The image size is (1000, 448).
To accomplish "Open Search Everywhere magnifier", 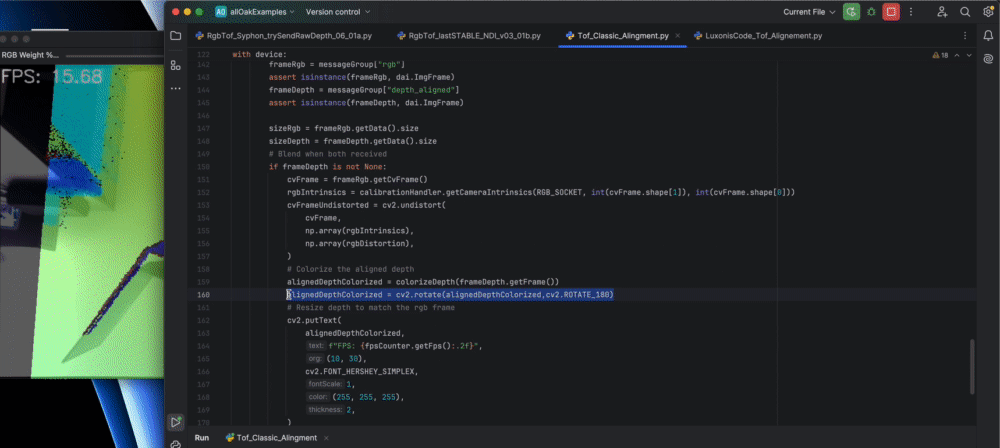I will [x=965, y=11].
